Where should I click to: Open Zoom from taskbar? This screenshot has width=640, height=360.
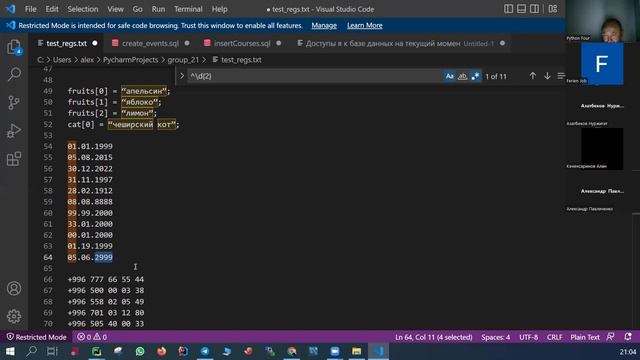coord(335,351)
